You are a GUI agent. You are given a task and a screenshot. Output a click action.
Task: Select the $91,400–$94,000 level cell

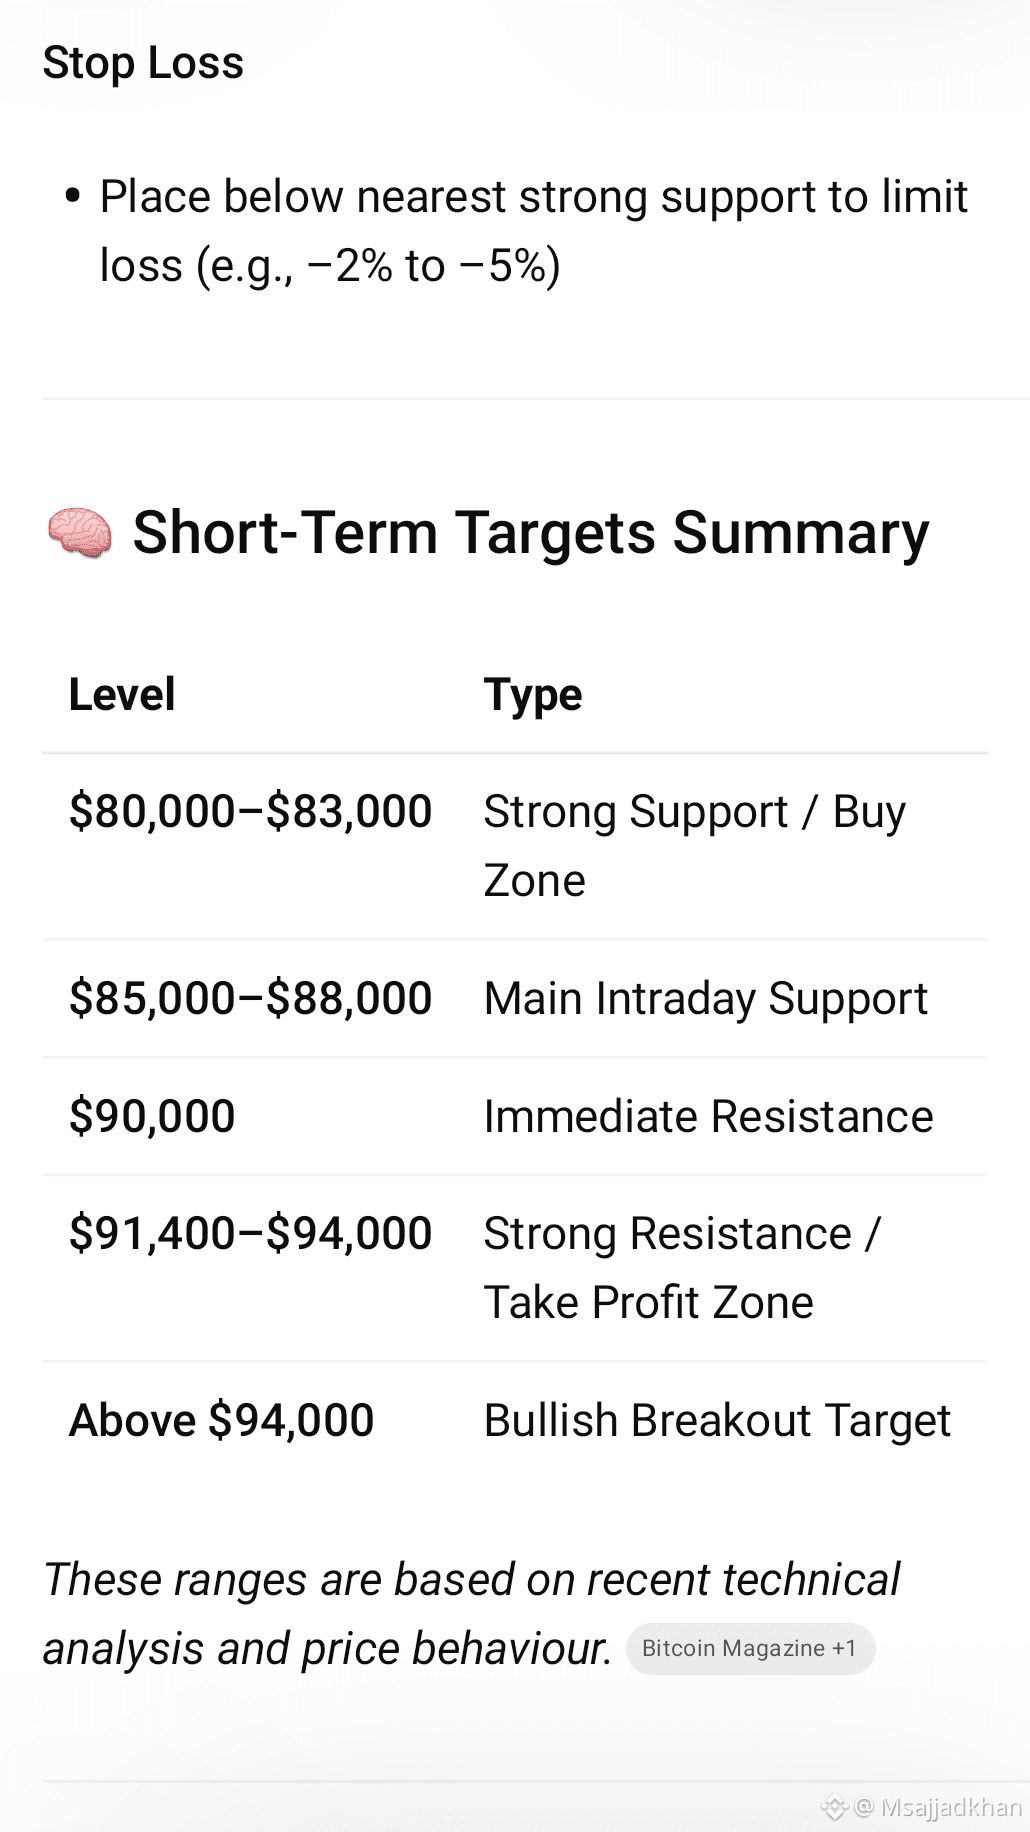click(250, 1233)
